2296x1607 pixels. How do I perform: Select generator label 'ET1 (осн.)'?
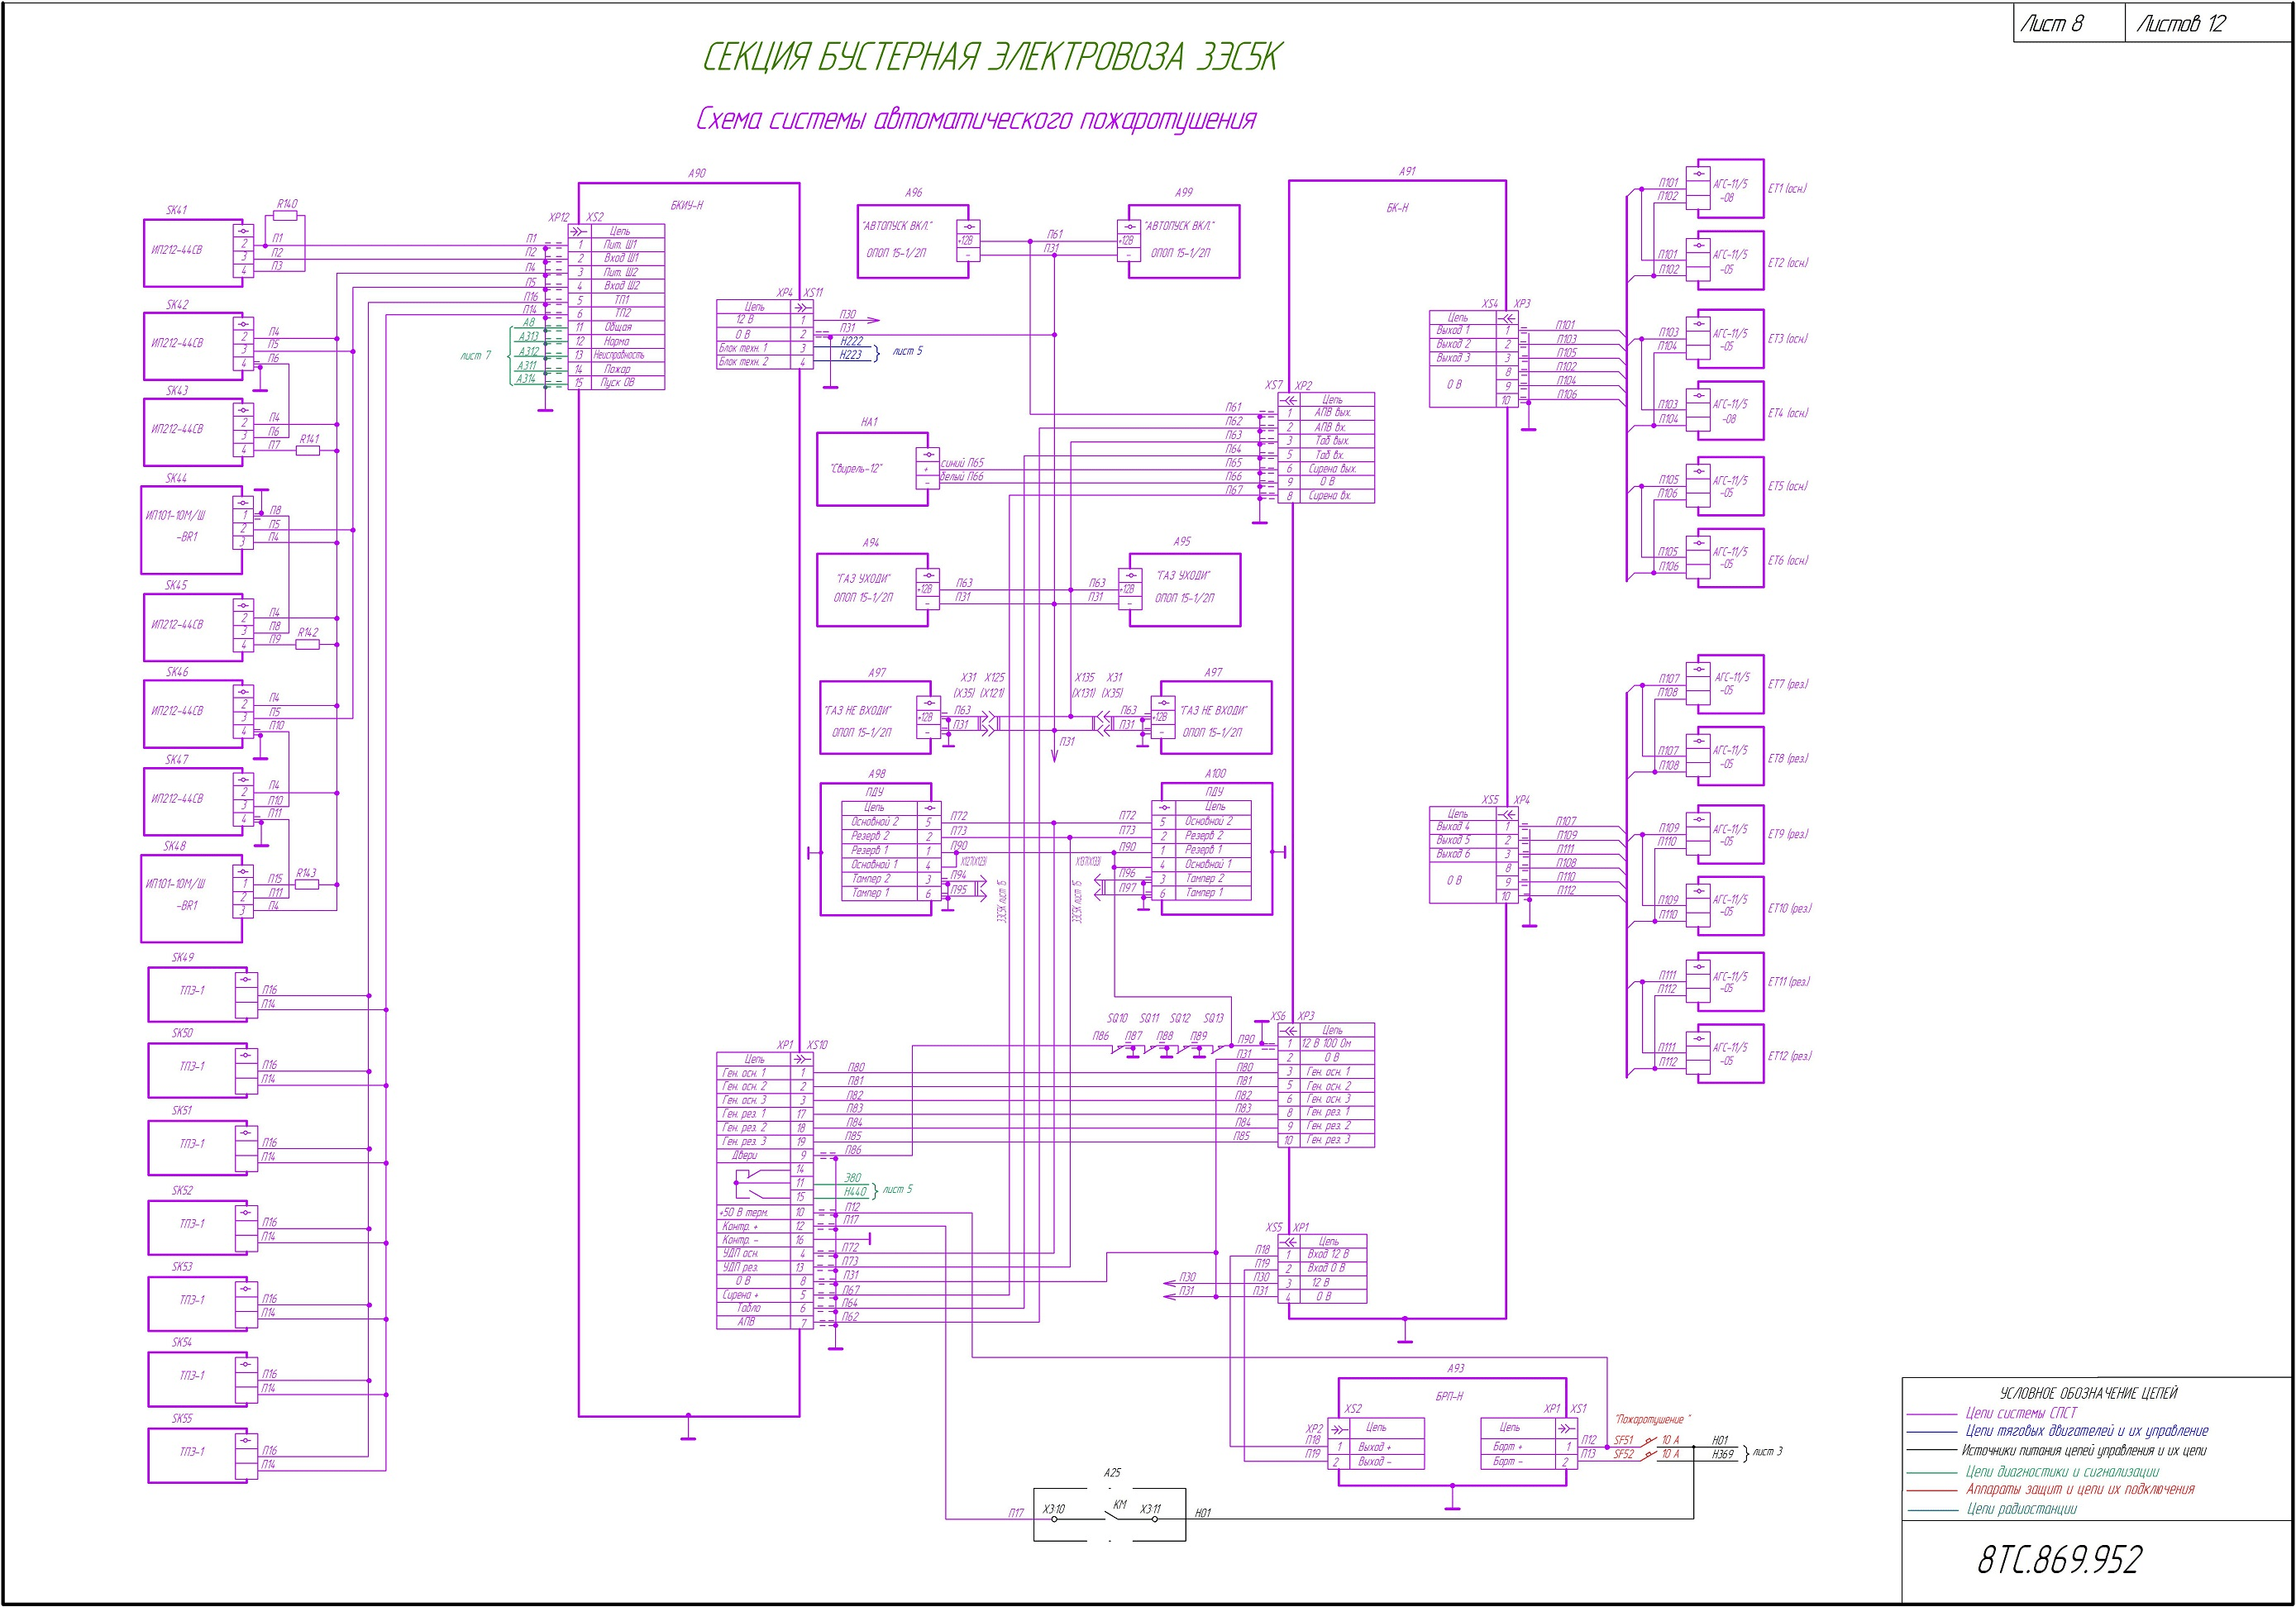tap(1787, 188)
